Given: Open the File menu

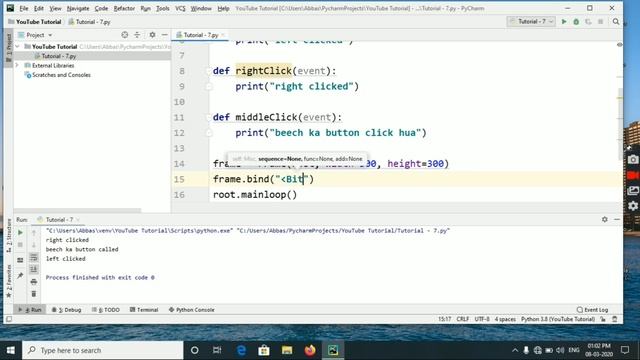Looking at the screenshot, I should (x=24, y=8).
